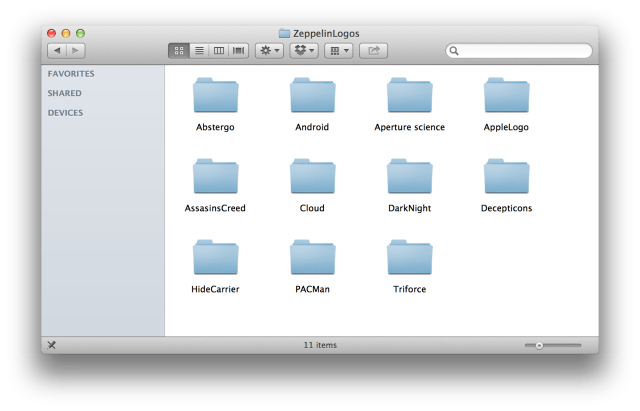Open the Arrange items dropdown

(339, 51)
